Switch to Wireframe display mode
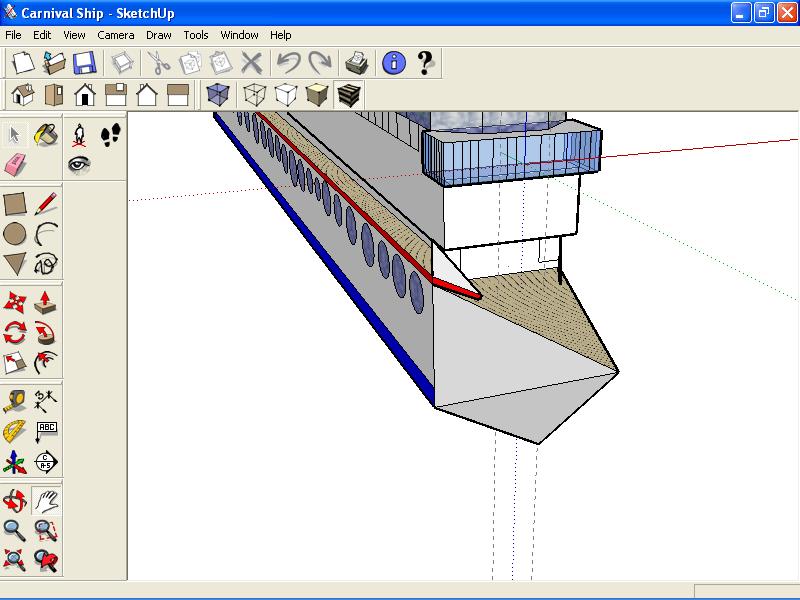The image size is (800, 600). tap(255, 95)
